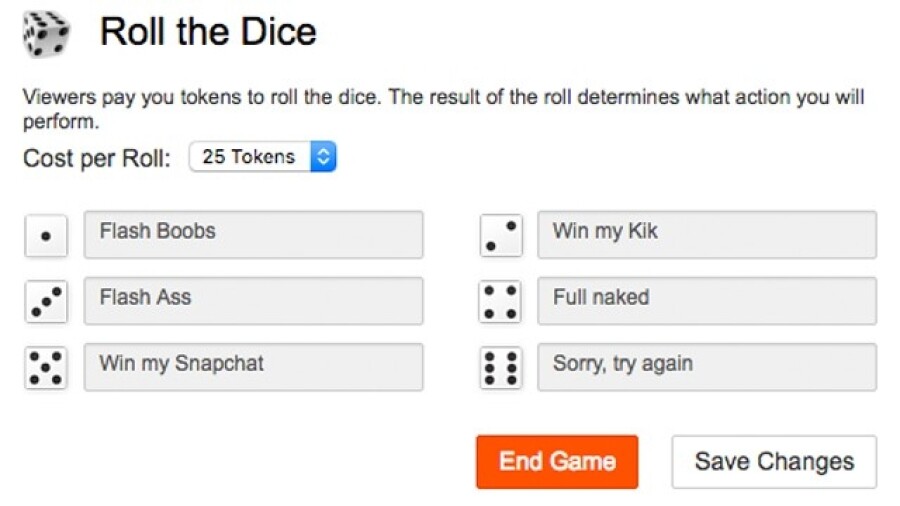Click the dice logo beside the title

click(46, 33)
